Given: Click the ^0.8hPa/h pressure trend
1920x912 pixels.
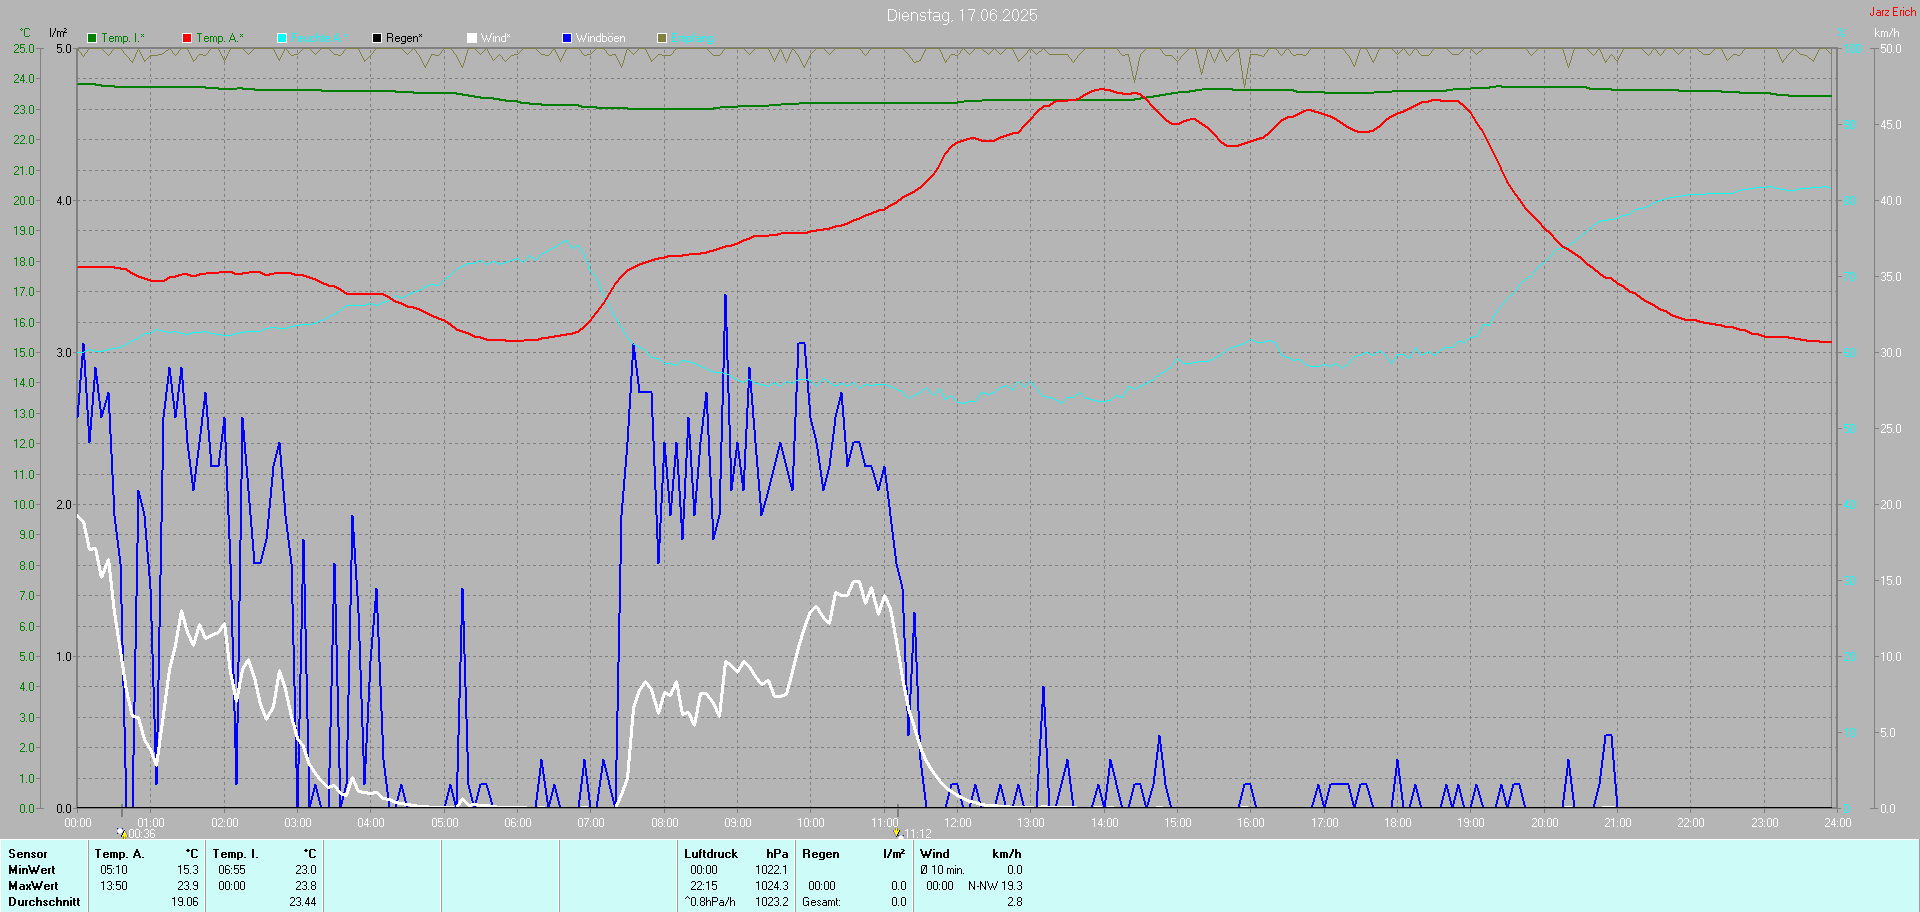Looking at the screenshot, I should coord(710,902).
